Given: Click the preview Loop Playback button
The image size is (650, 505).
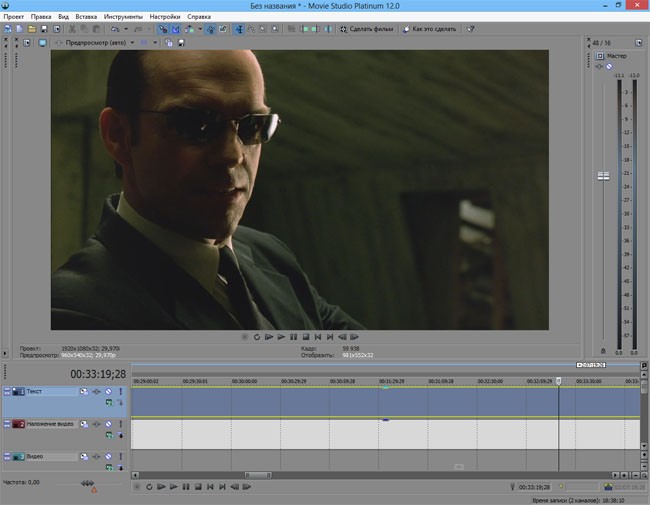Looking at the screenshot, I should coord(257,337).
